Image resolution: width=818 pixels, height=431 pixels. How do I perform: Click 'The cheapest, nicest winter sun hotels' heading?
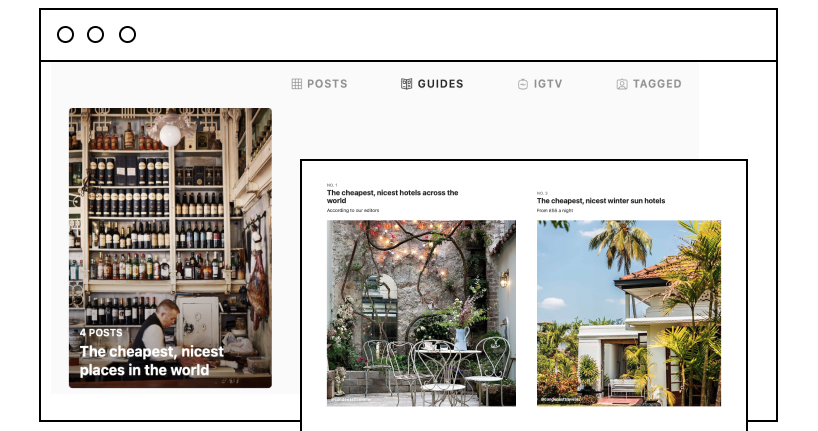click(601, 200)
